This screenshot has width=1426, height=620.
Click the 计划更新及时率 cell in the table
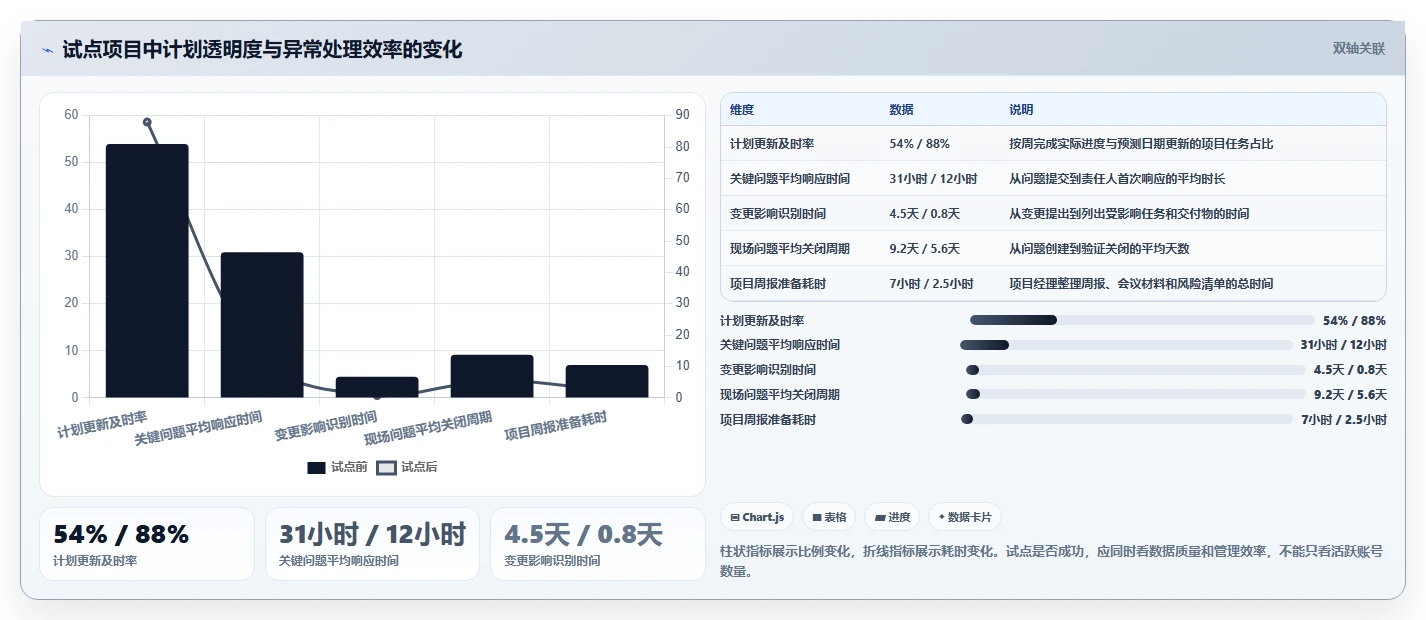click(x=772, y=144)
